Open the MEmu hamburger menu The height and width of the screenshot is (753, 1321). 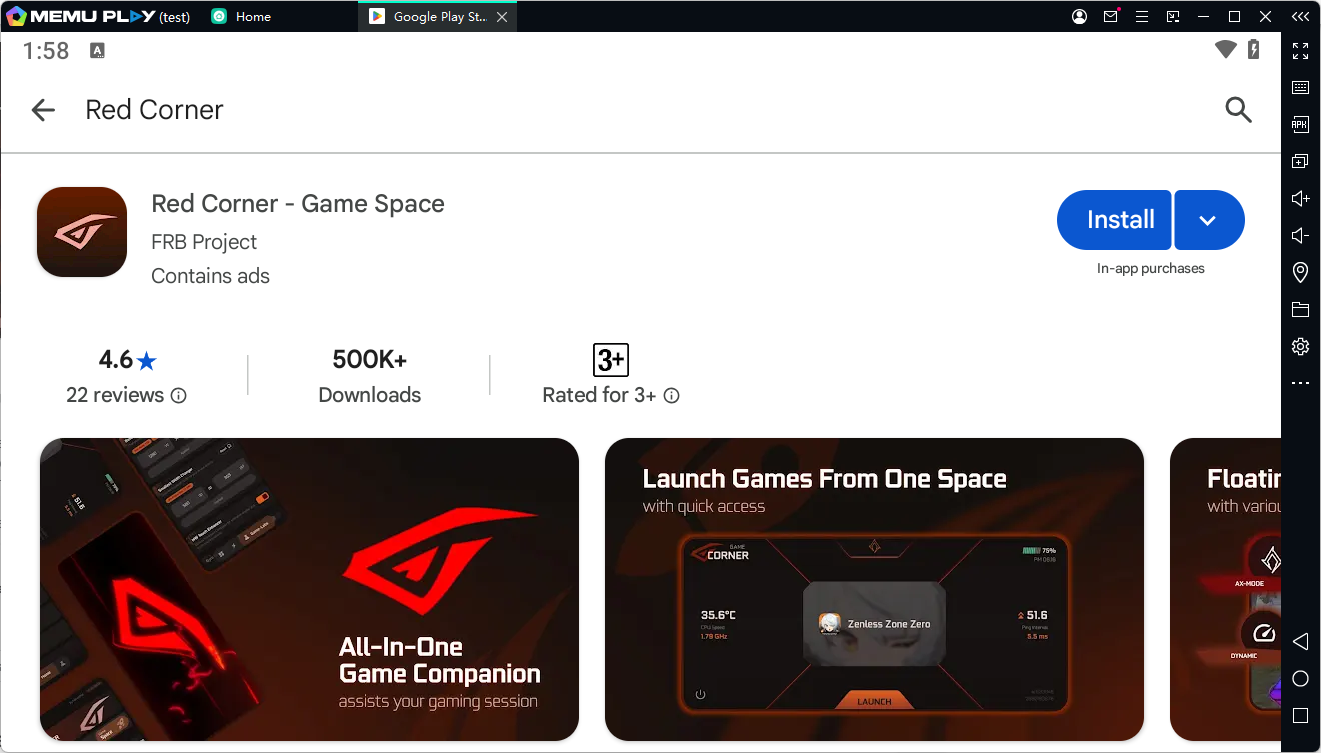pyautogui.click(x=1142, y=17)
